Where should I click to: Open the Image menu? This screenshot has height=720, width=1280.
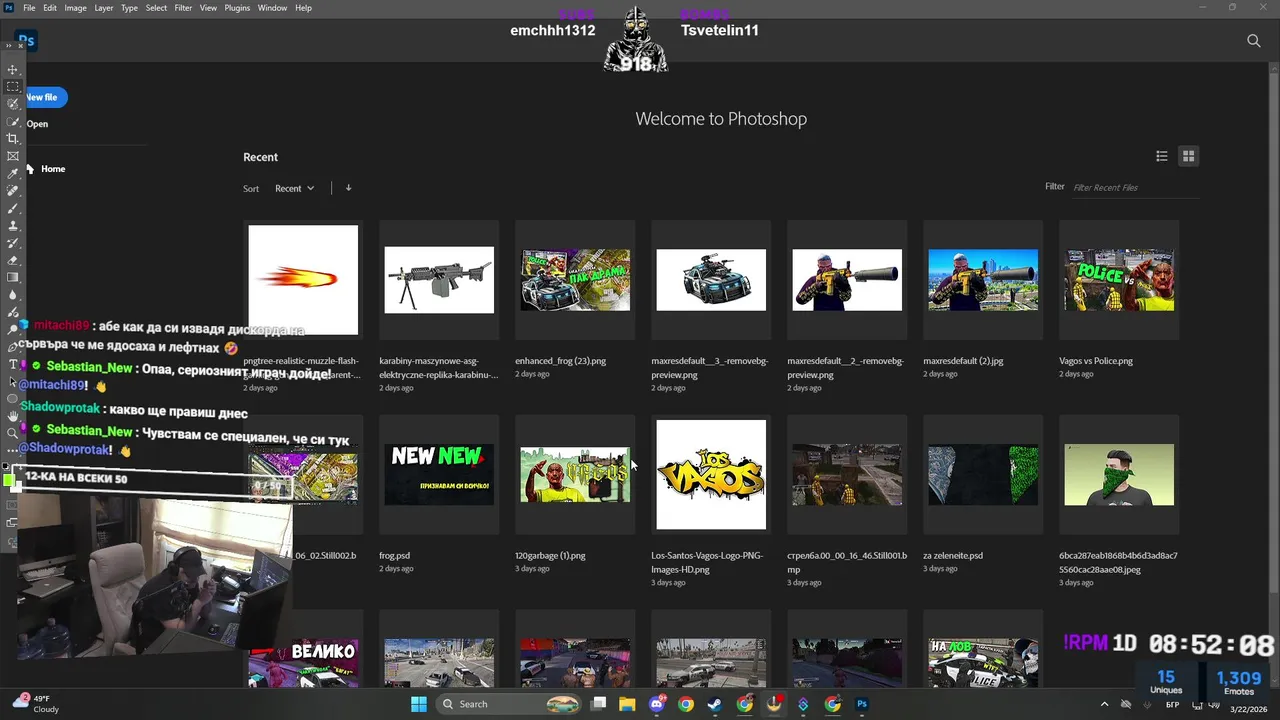click(76, 8)
